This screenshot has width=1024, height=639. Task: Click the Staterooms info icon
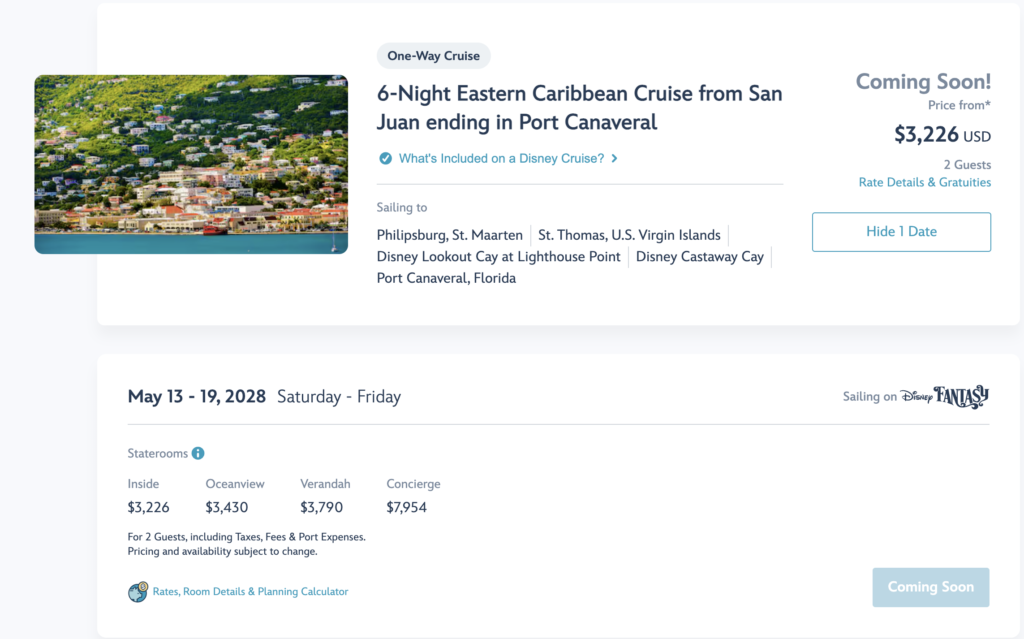(198, 453)
